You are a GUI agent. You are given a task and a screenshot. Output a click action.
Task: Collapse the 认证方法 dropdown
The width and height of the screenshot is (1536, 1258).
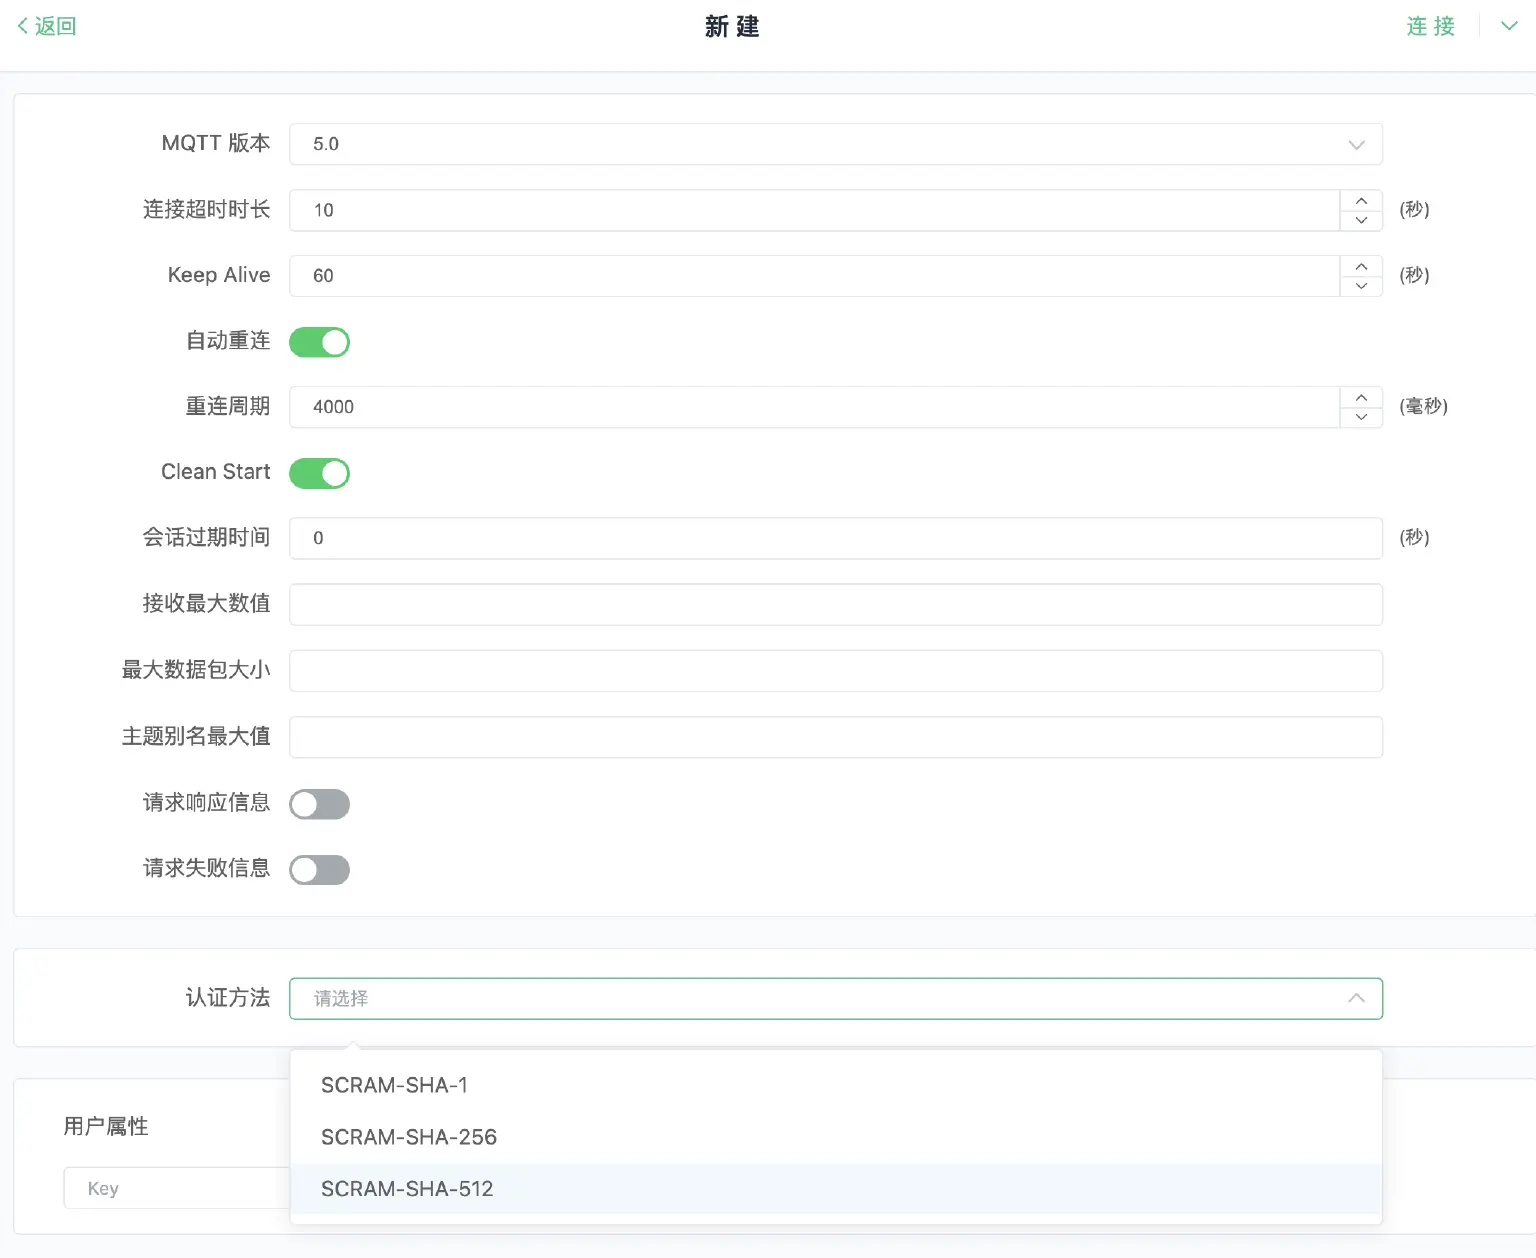(x=1356, y=998)
